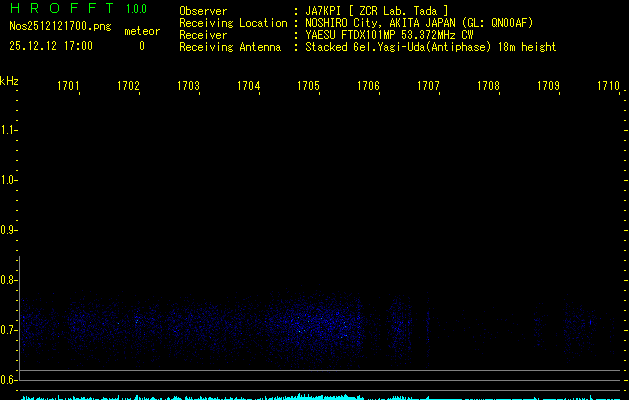Click the kHz unit label
Screen dimensions: 629x400
click(x=9, y=80)
